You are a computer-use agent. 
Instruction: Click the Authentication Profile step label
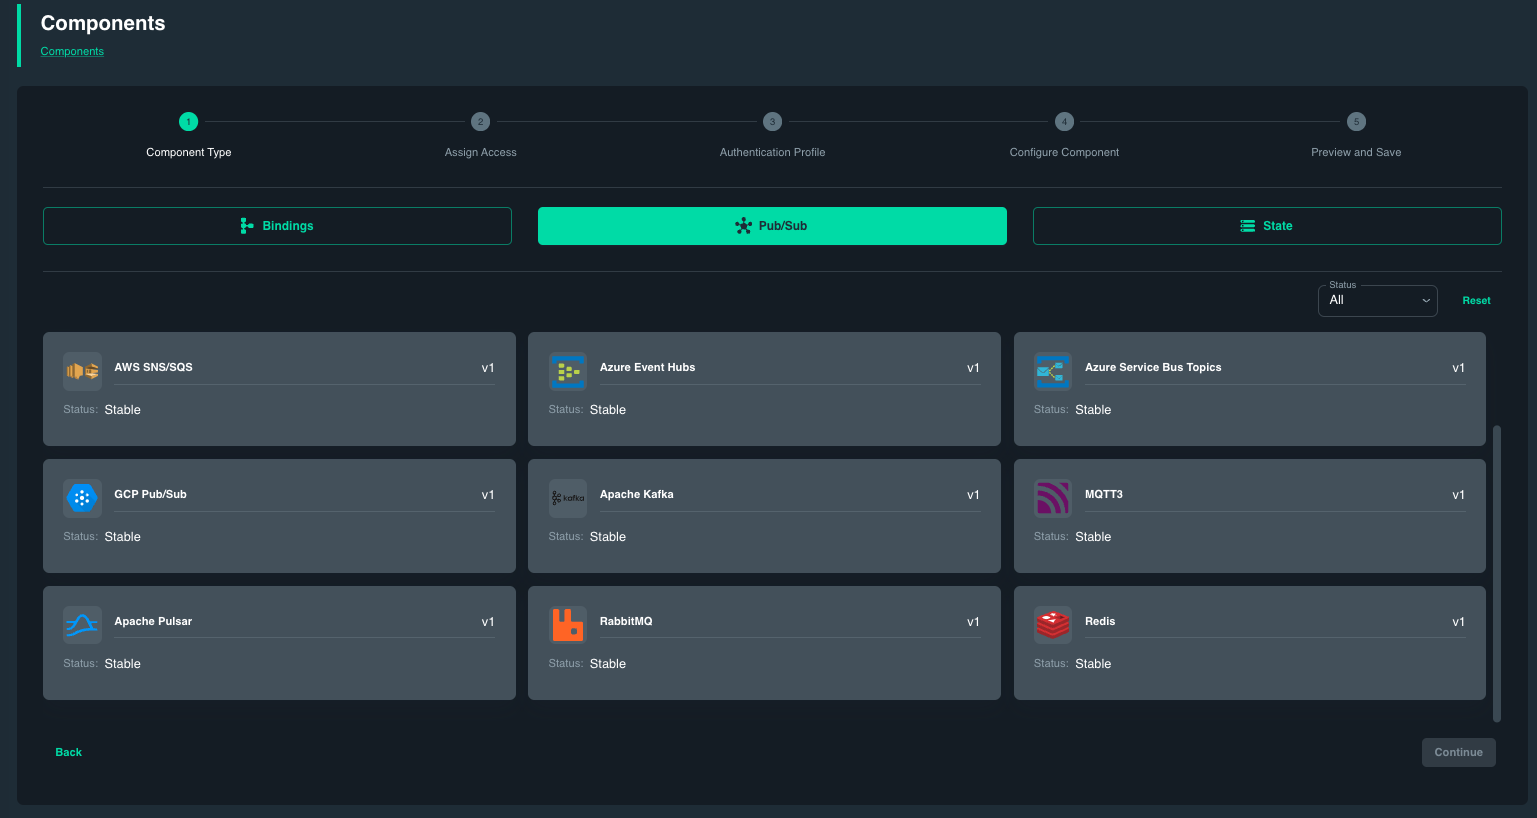[772, 152]
